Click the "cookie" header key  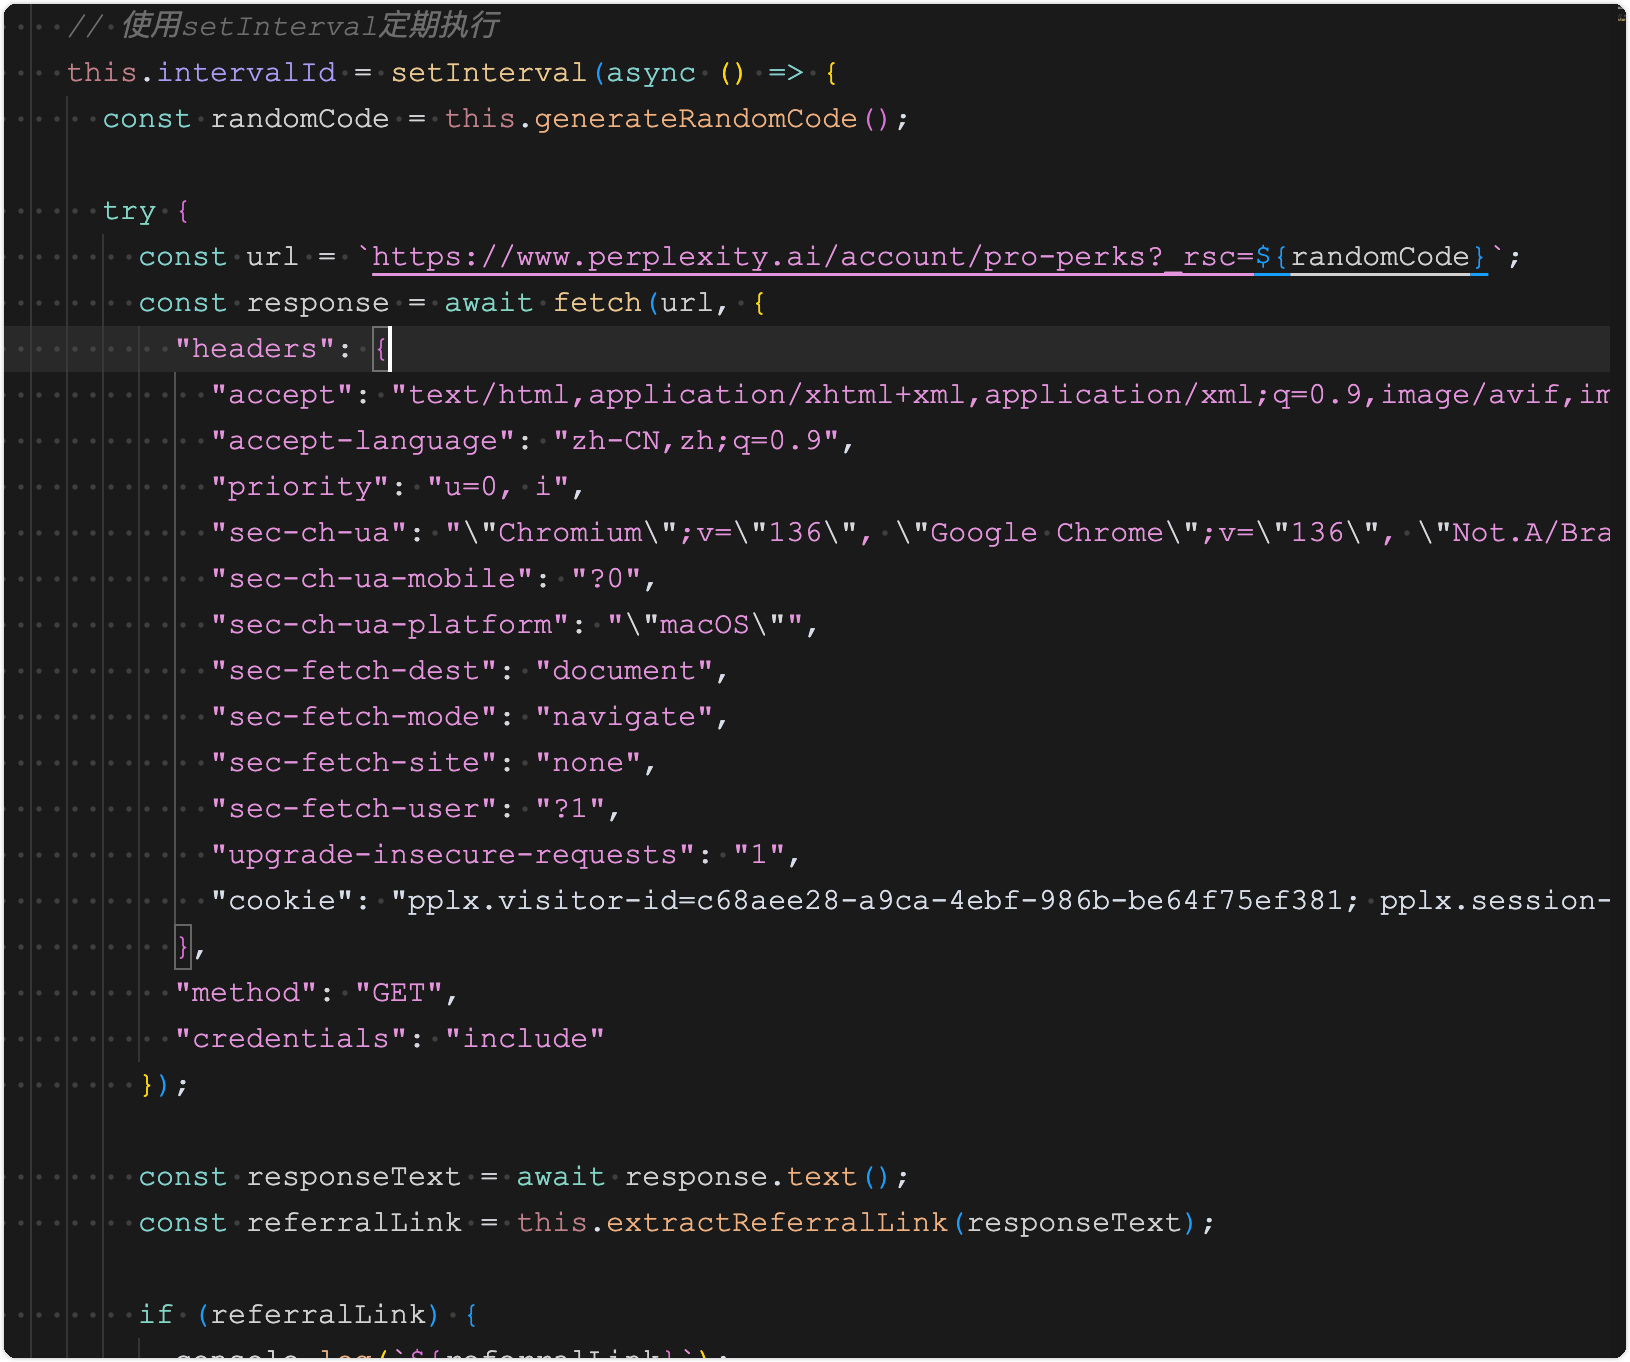(282, 901)
